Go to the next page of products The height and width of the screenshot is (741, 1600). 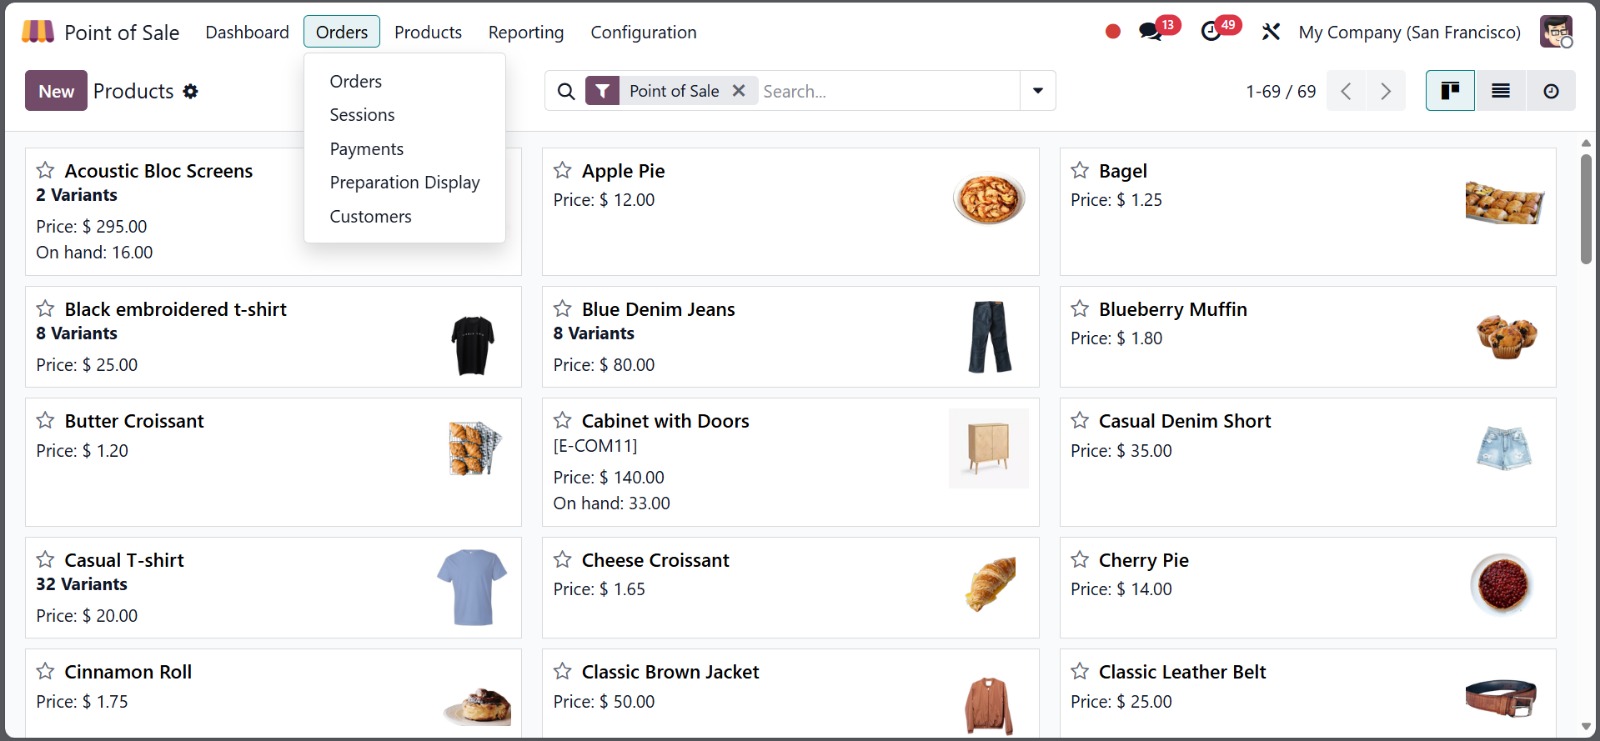1385,91
